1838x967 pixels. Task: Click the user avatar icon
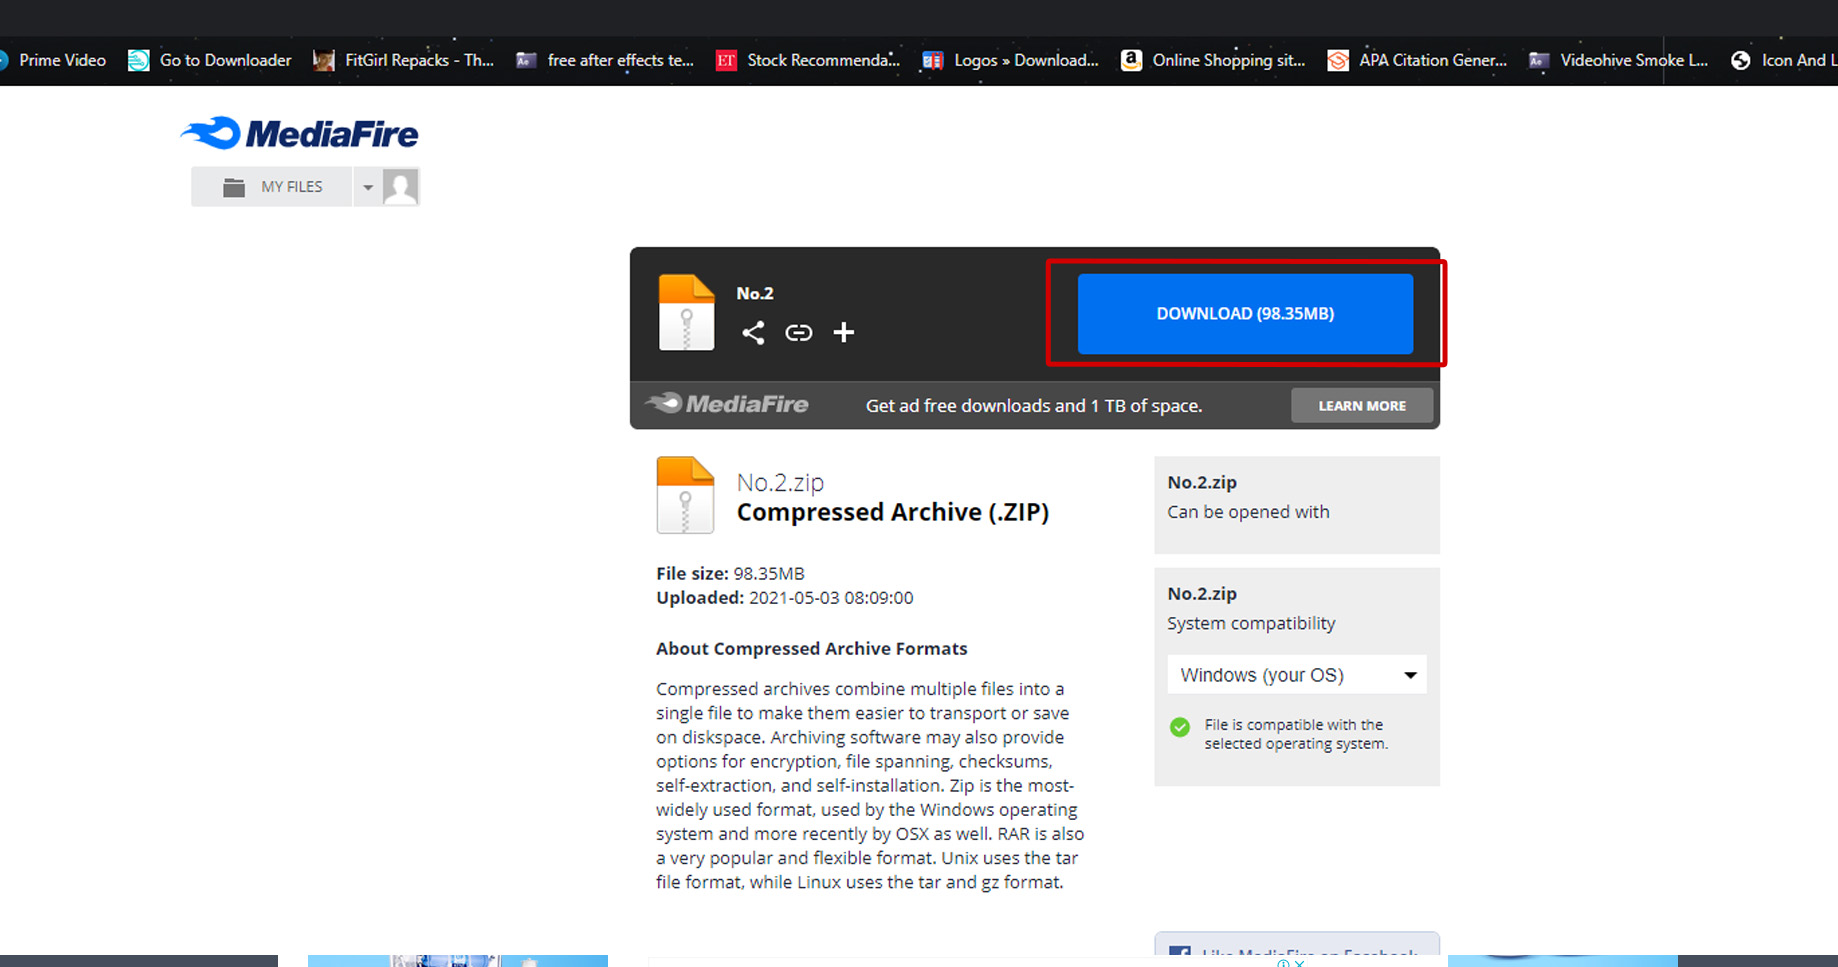point(401,187)
